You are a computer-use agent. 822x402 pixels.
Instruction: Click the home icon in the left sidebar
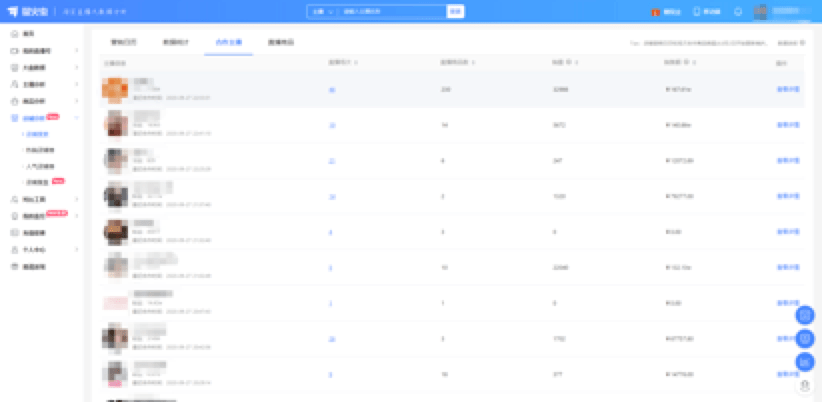click(x=13, y=33)
